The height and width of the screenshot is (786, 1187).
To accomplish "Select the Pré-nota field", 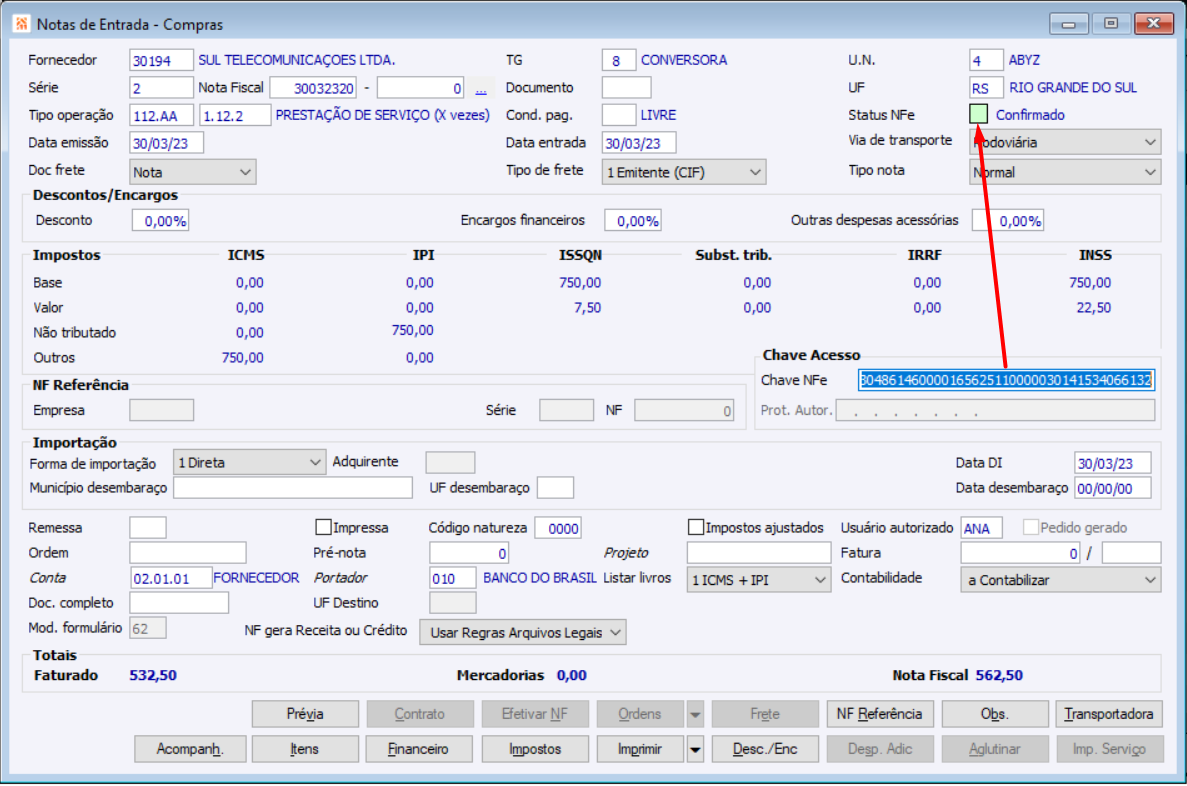I will tap(469, 553).
